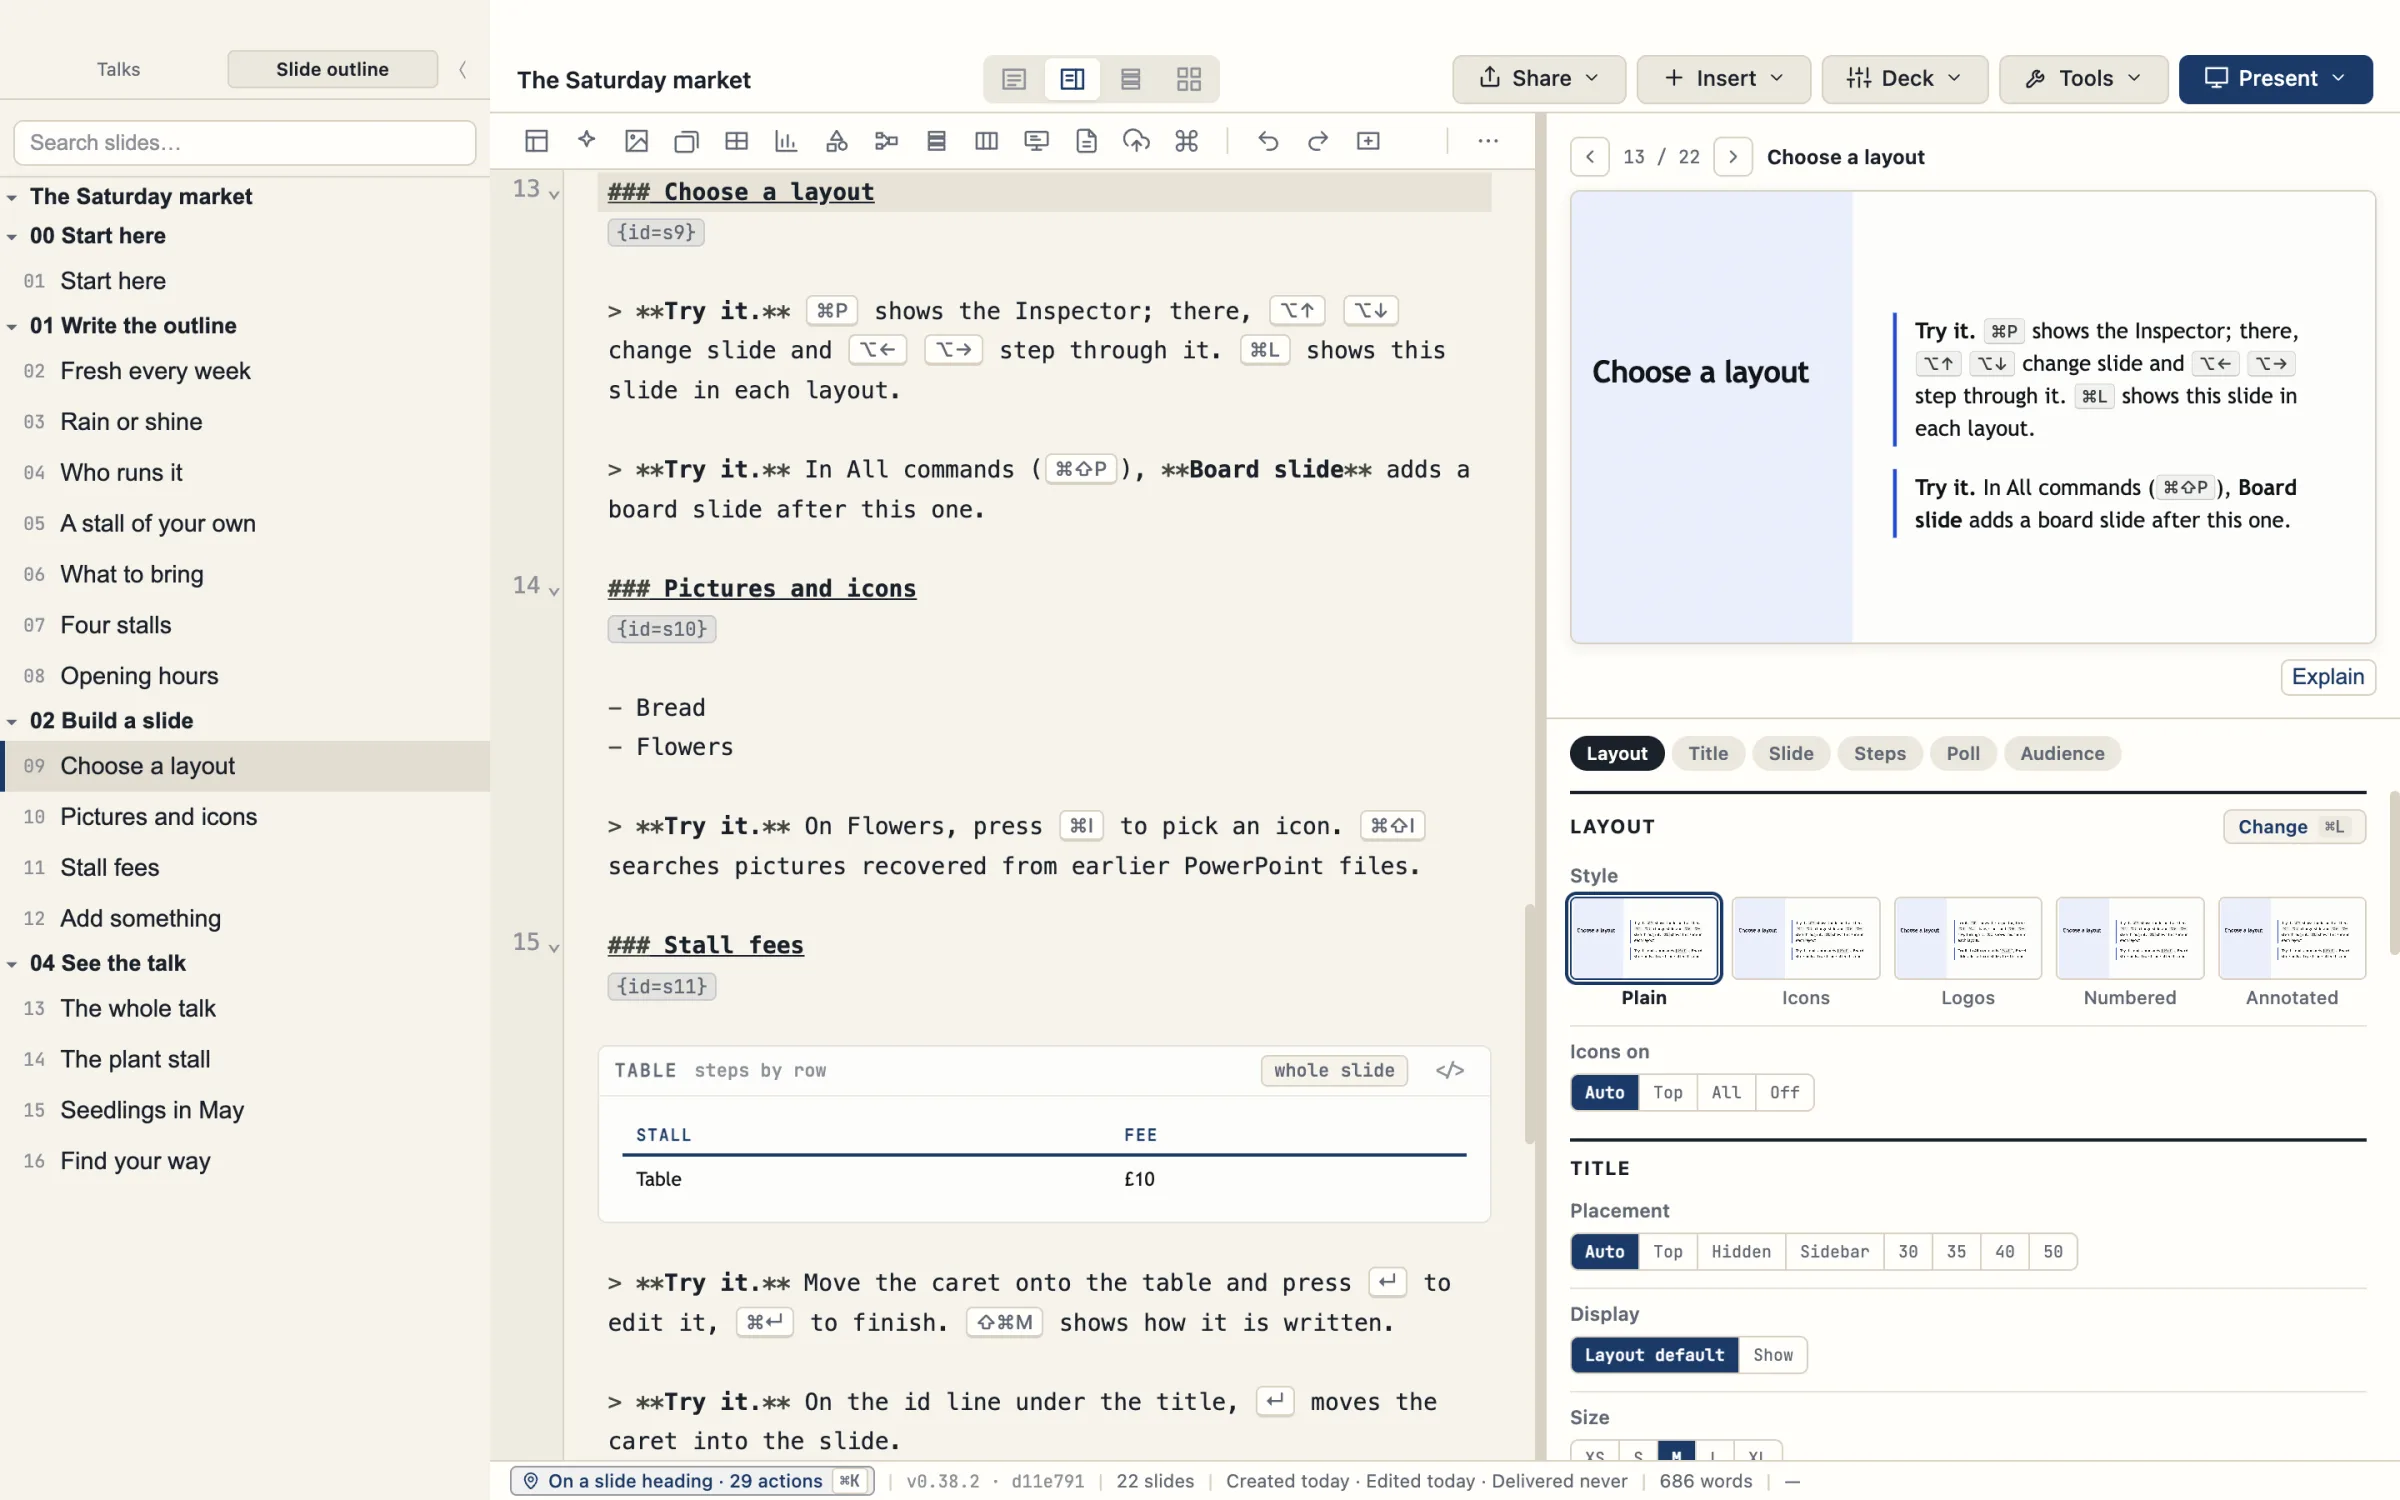
Task: Set title Placement to Hidden
Action: (x=1741, y=1251)
